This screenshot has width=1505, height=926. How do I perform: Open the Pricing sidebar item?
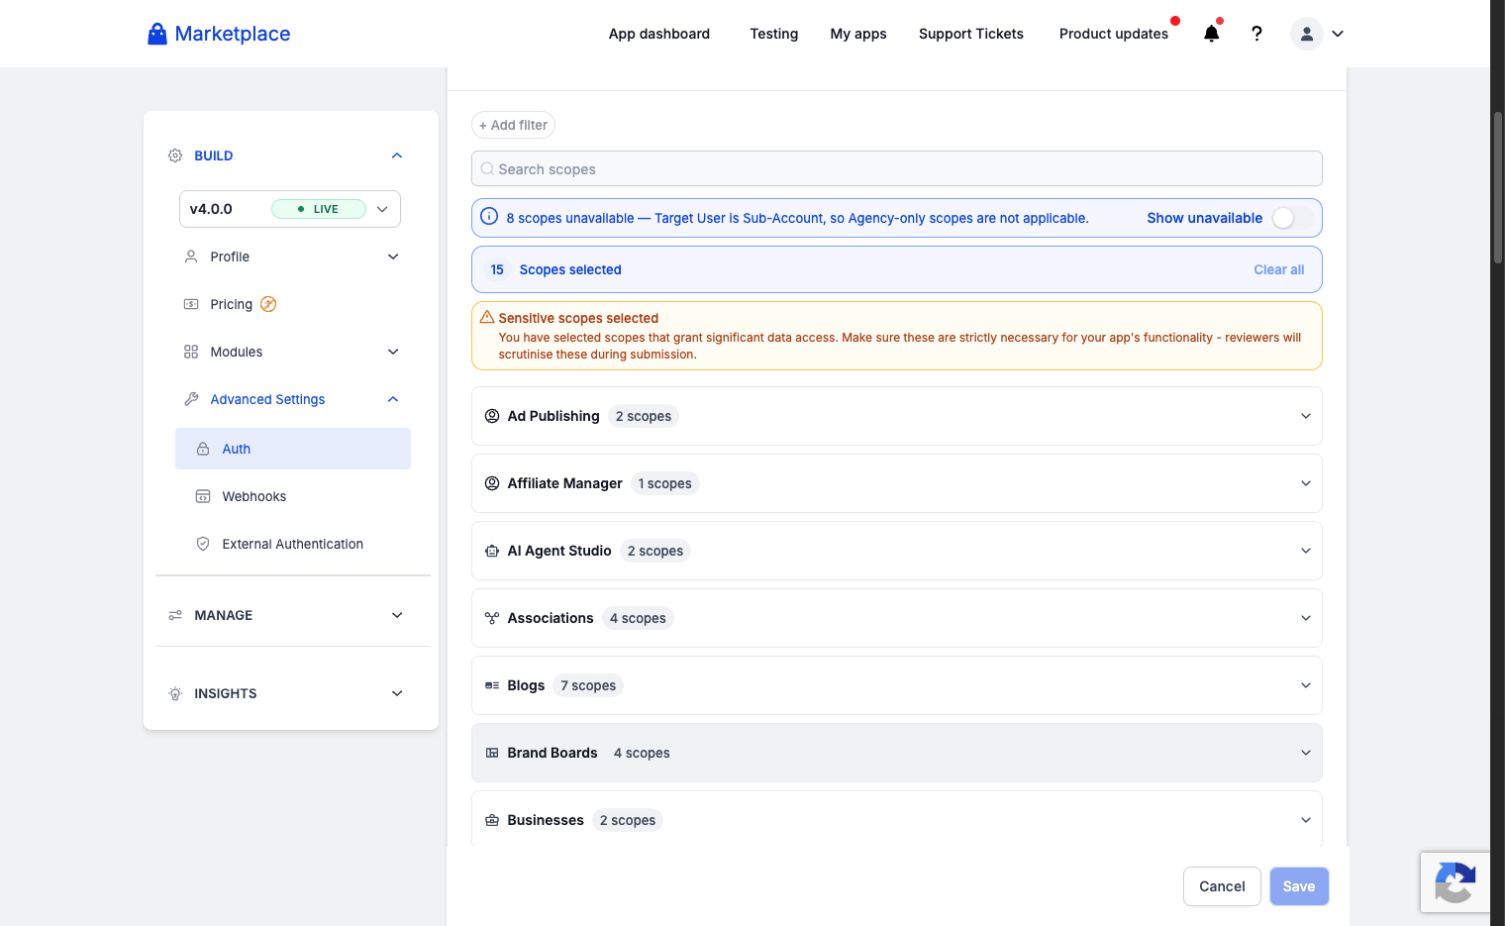pyautogui.click(x=231, y=304)
